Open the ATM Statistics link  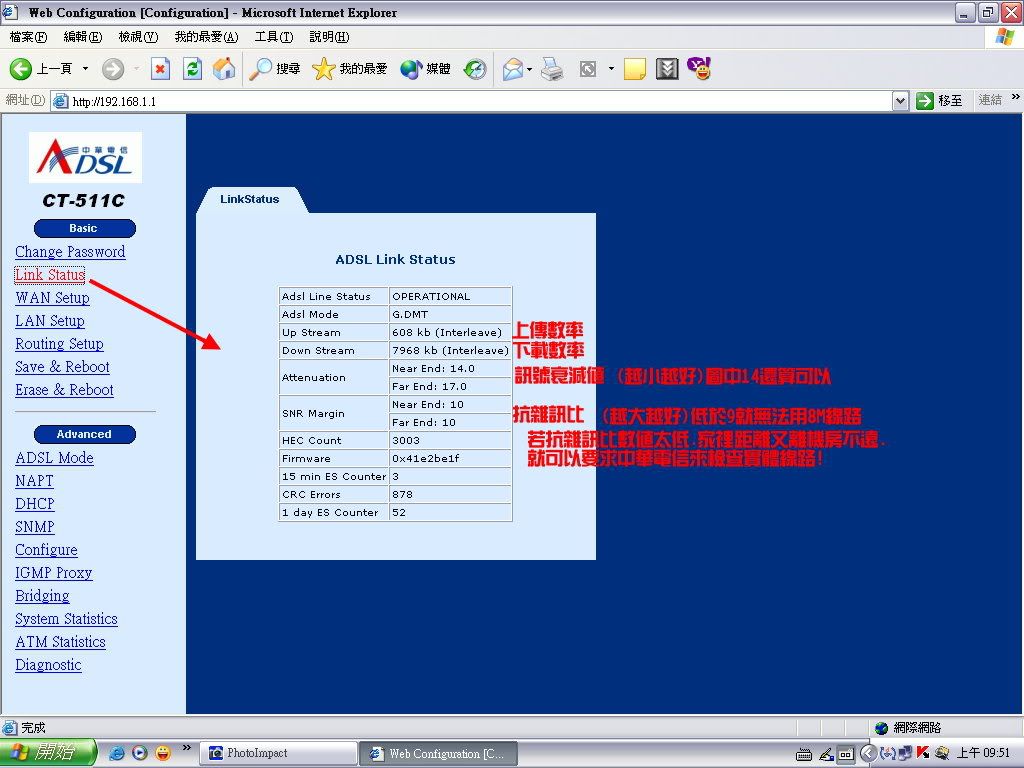[60, 642]
